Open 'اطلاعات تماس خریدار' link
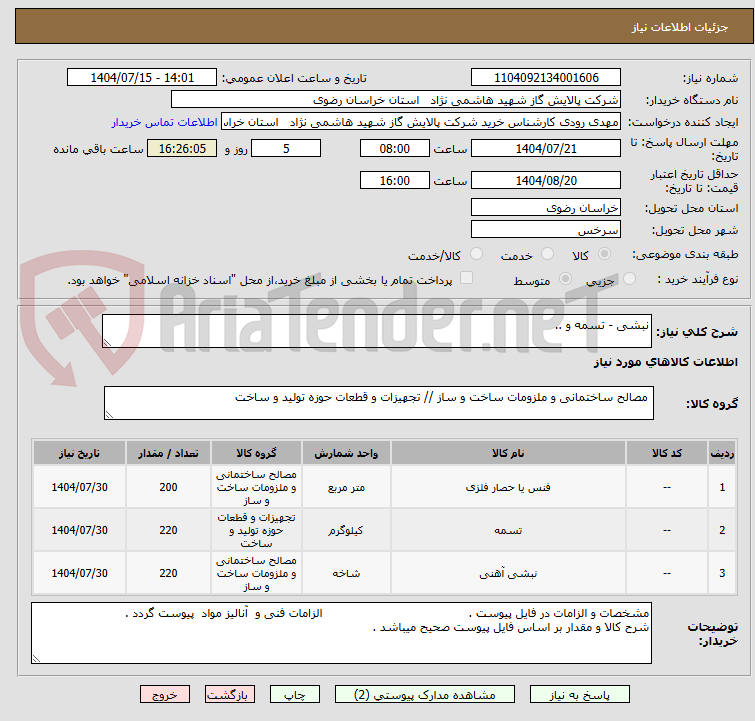755x721 pixels. click(x=165, y=122)
